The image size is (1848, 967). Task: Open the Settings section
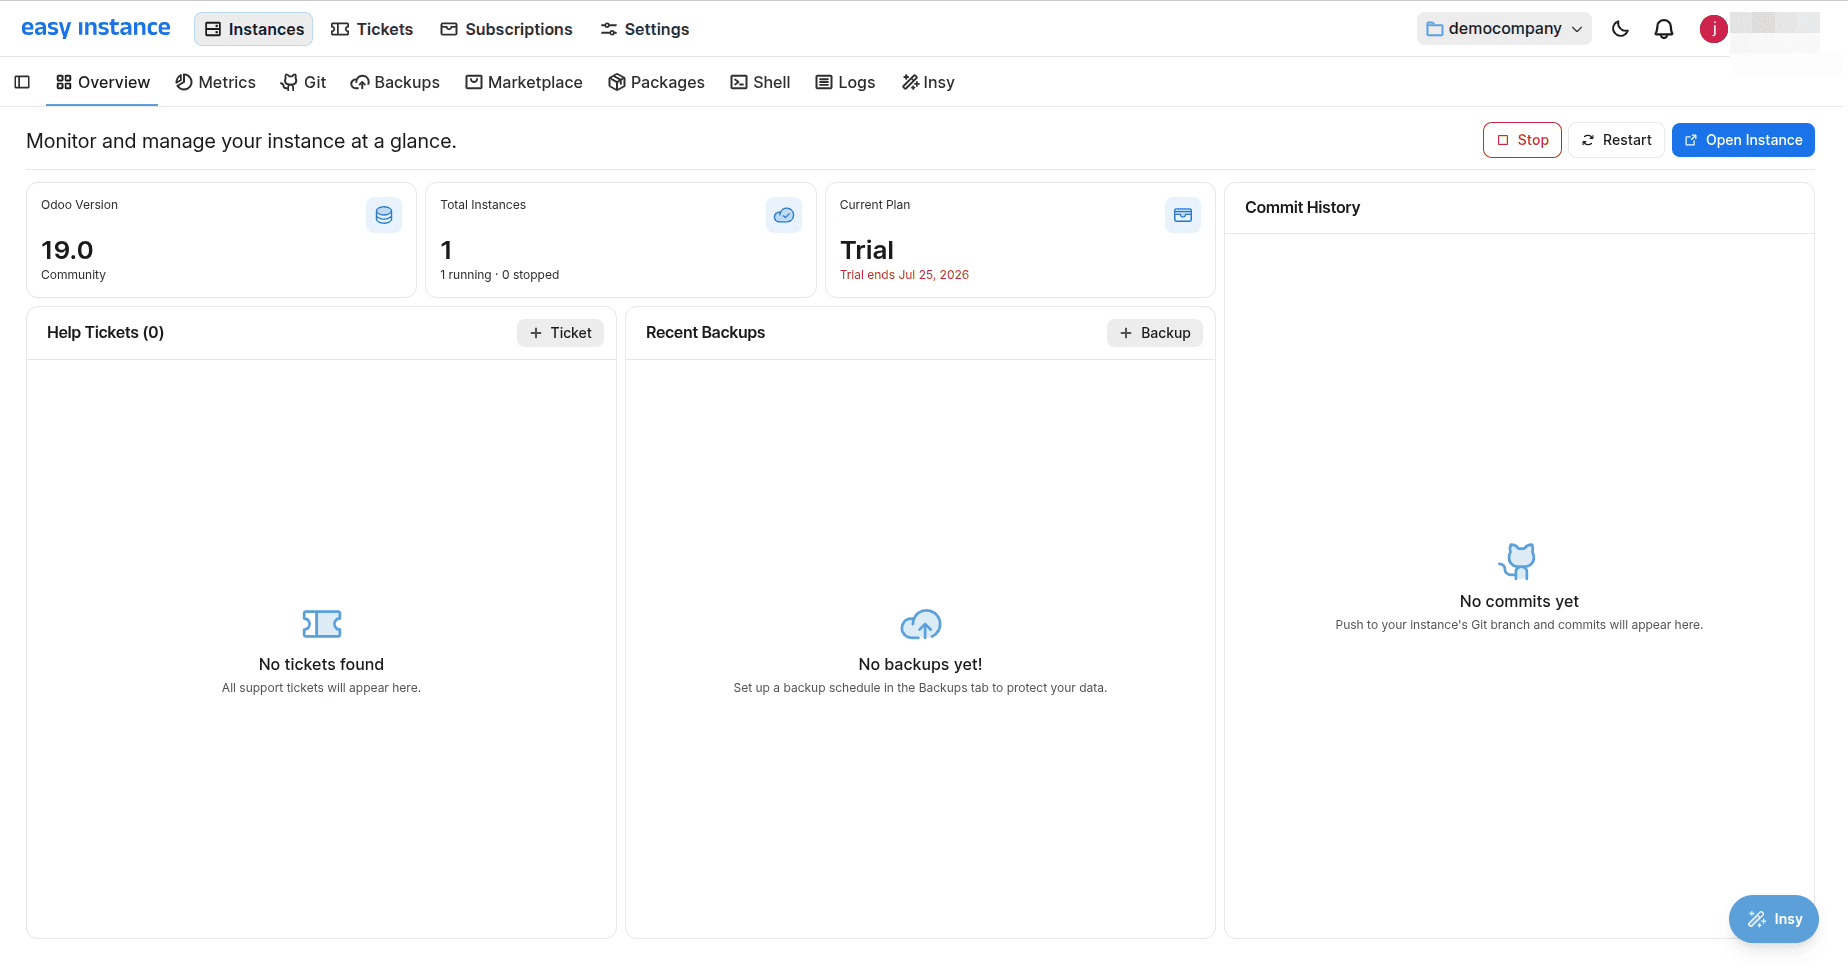tap(645, 29)
